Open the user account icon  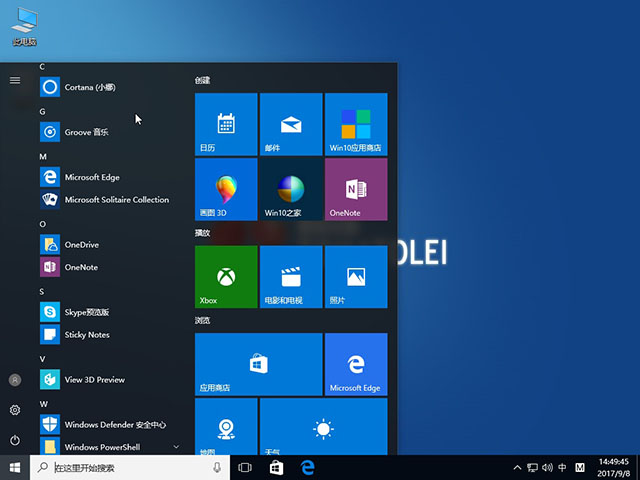click(x=15, y=380)
